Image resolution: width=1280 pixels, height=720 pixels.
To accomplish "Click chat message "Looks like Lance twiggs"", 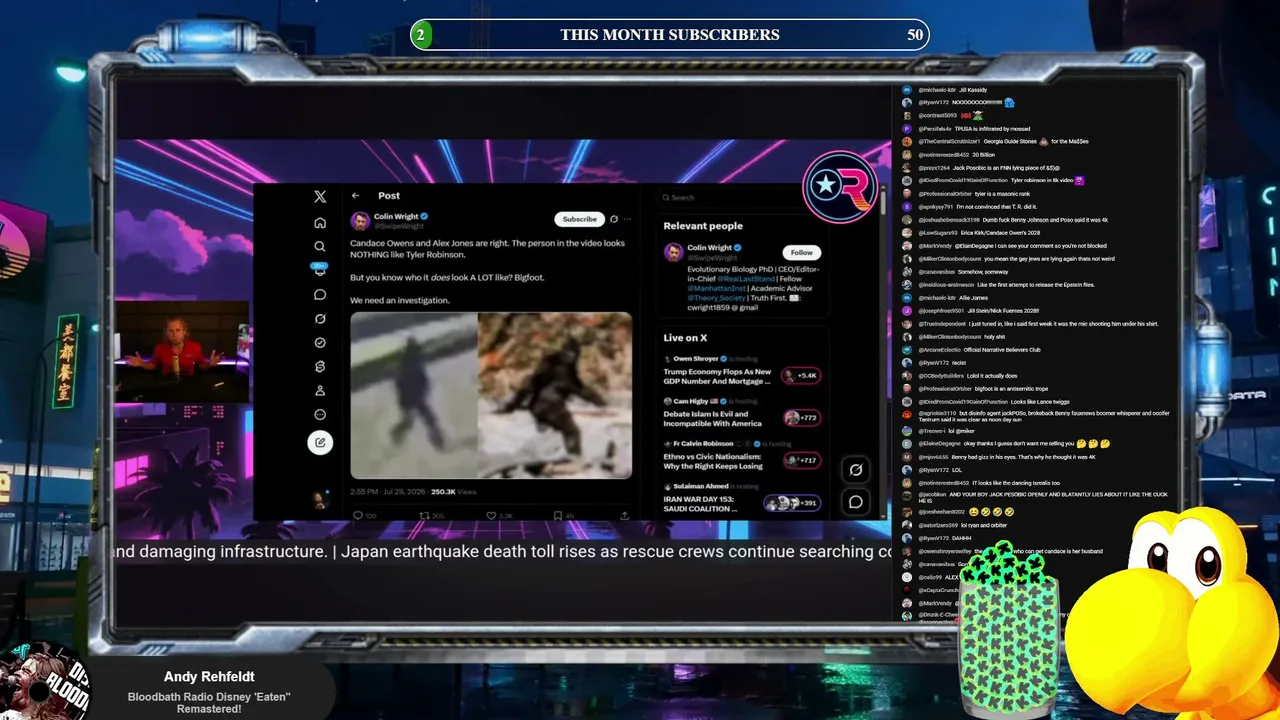I will (1040, 401).
